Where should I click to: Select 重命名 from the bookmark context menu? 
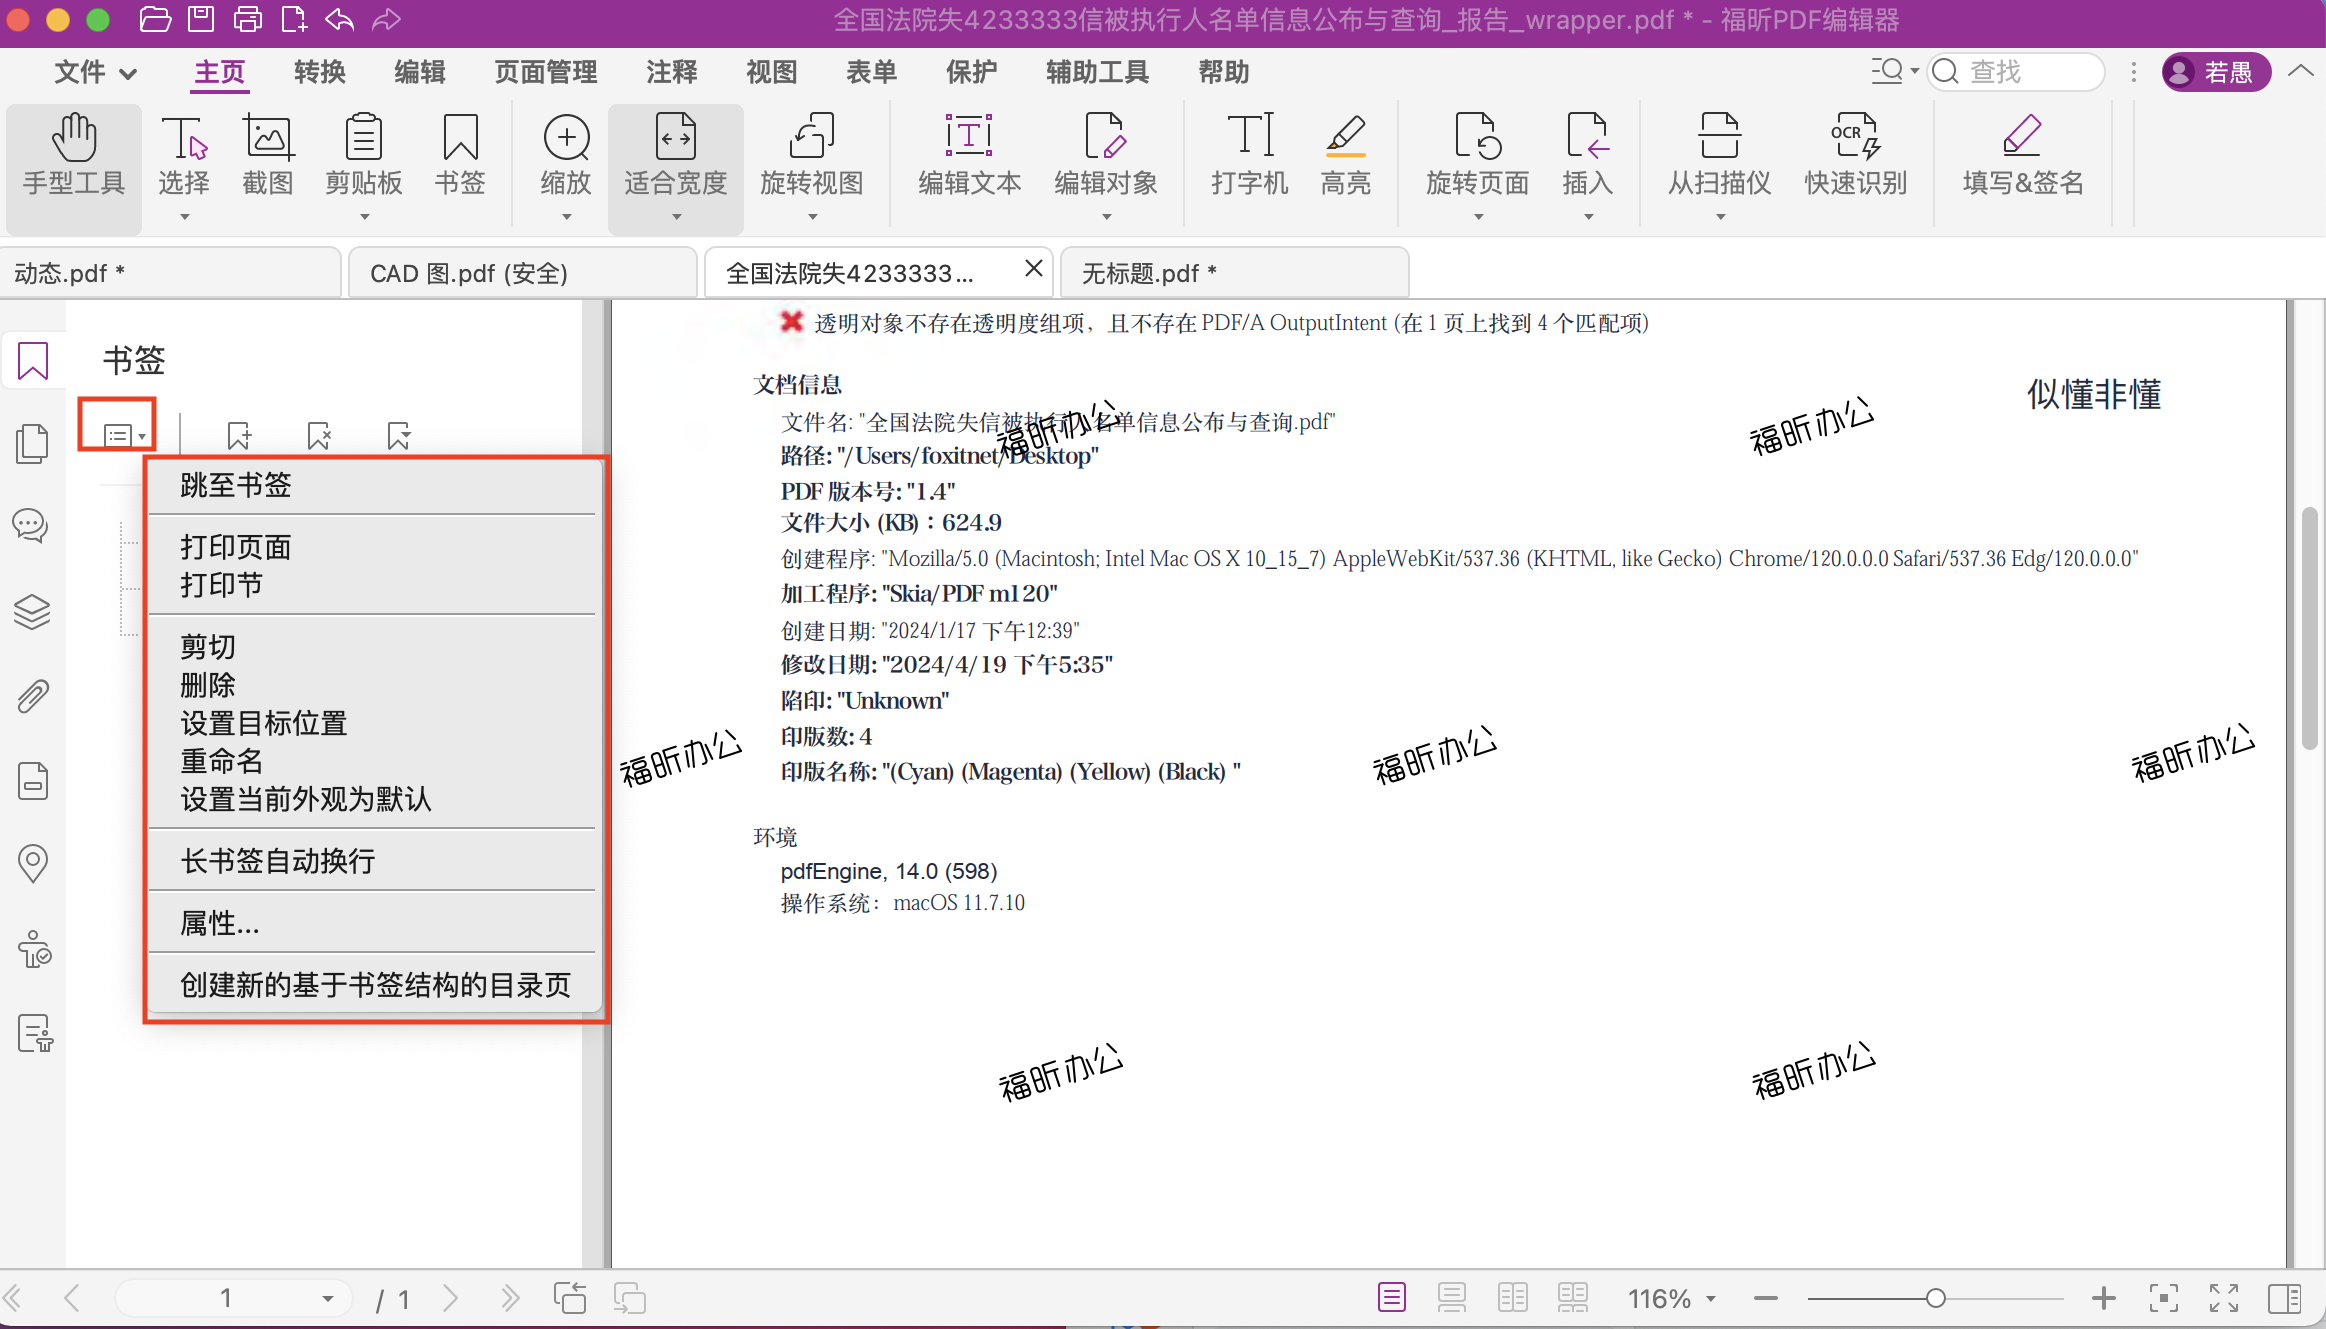220,761
